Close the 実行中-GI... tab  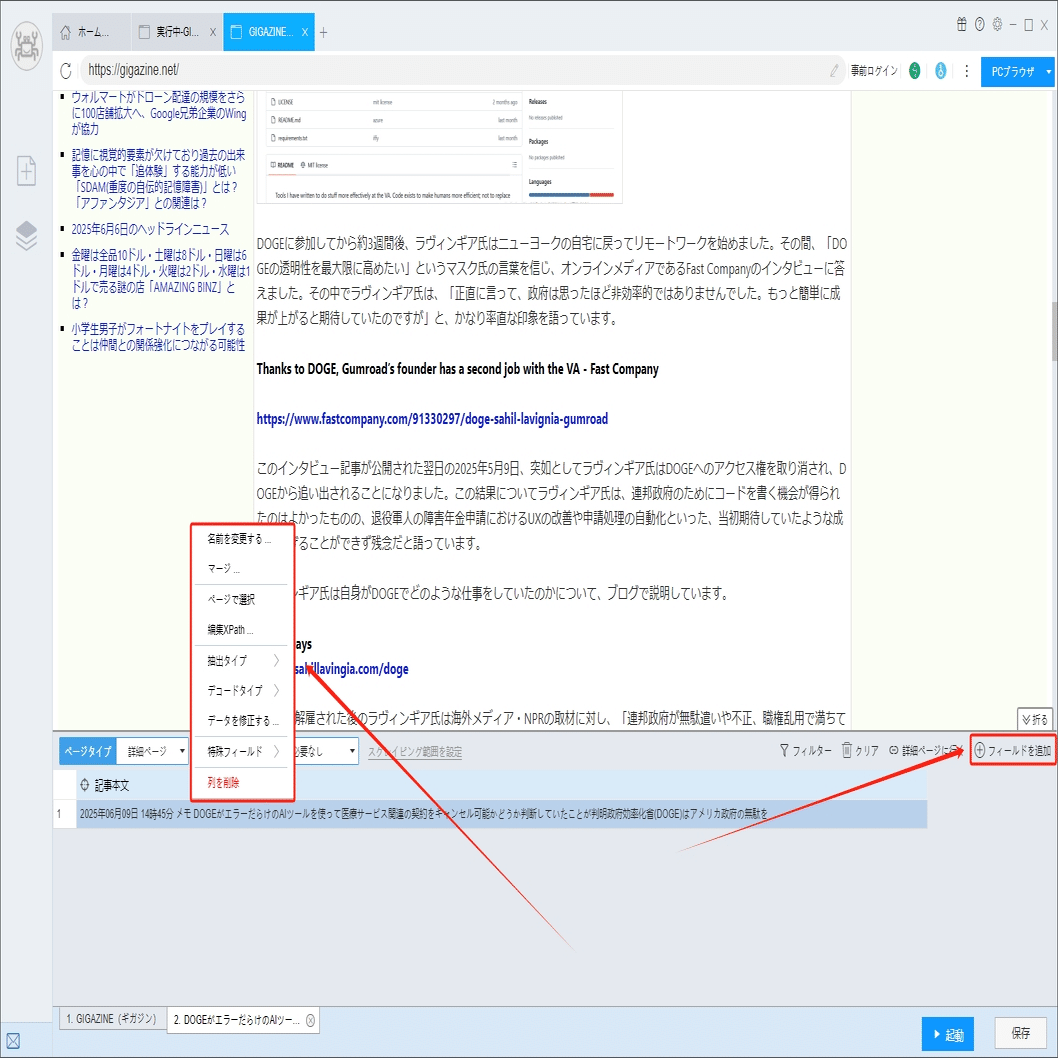(x=213, y=32)
